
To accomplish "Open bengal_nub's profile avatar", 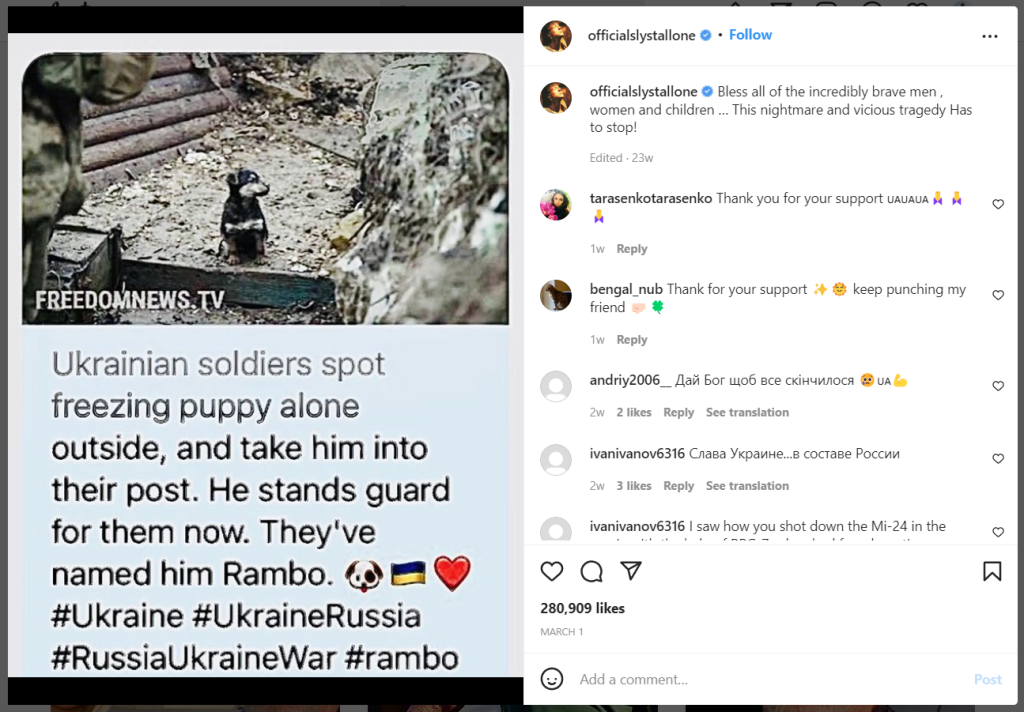I will coord(556,295).
